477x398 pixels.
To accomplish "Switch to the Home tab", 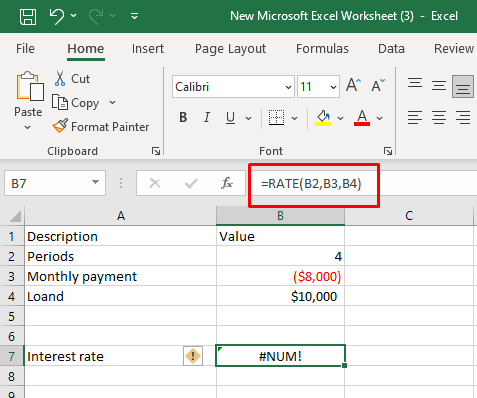I will coord(86,49).
